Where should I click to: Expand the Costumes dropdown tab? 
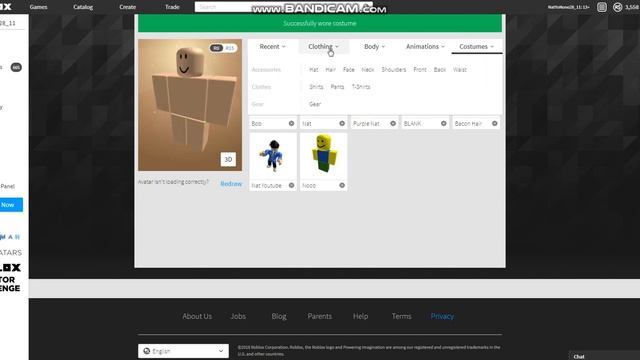(476, 47)
